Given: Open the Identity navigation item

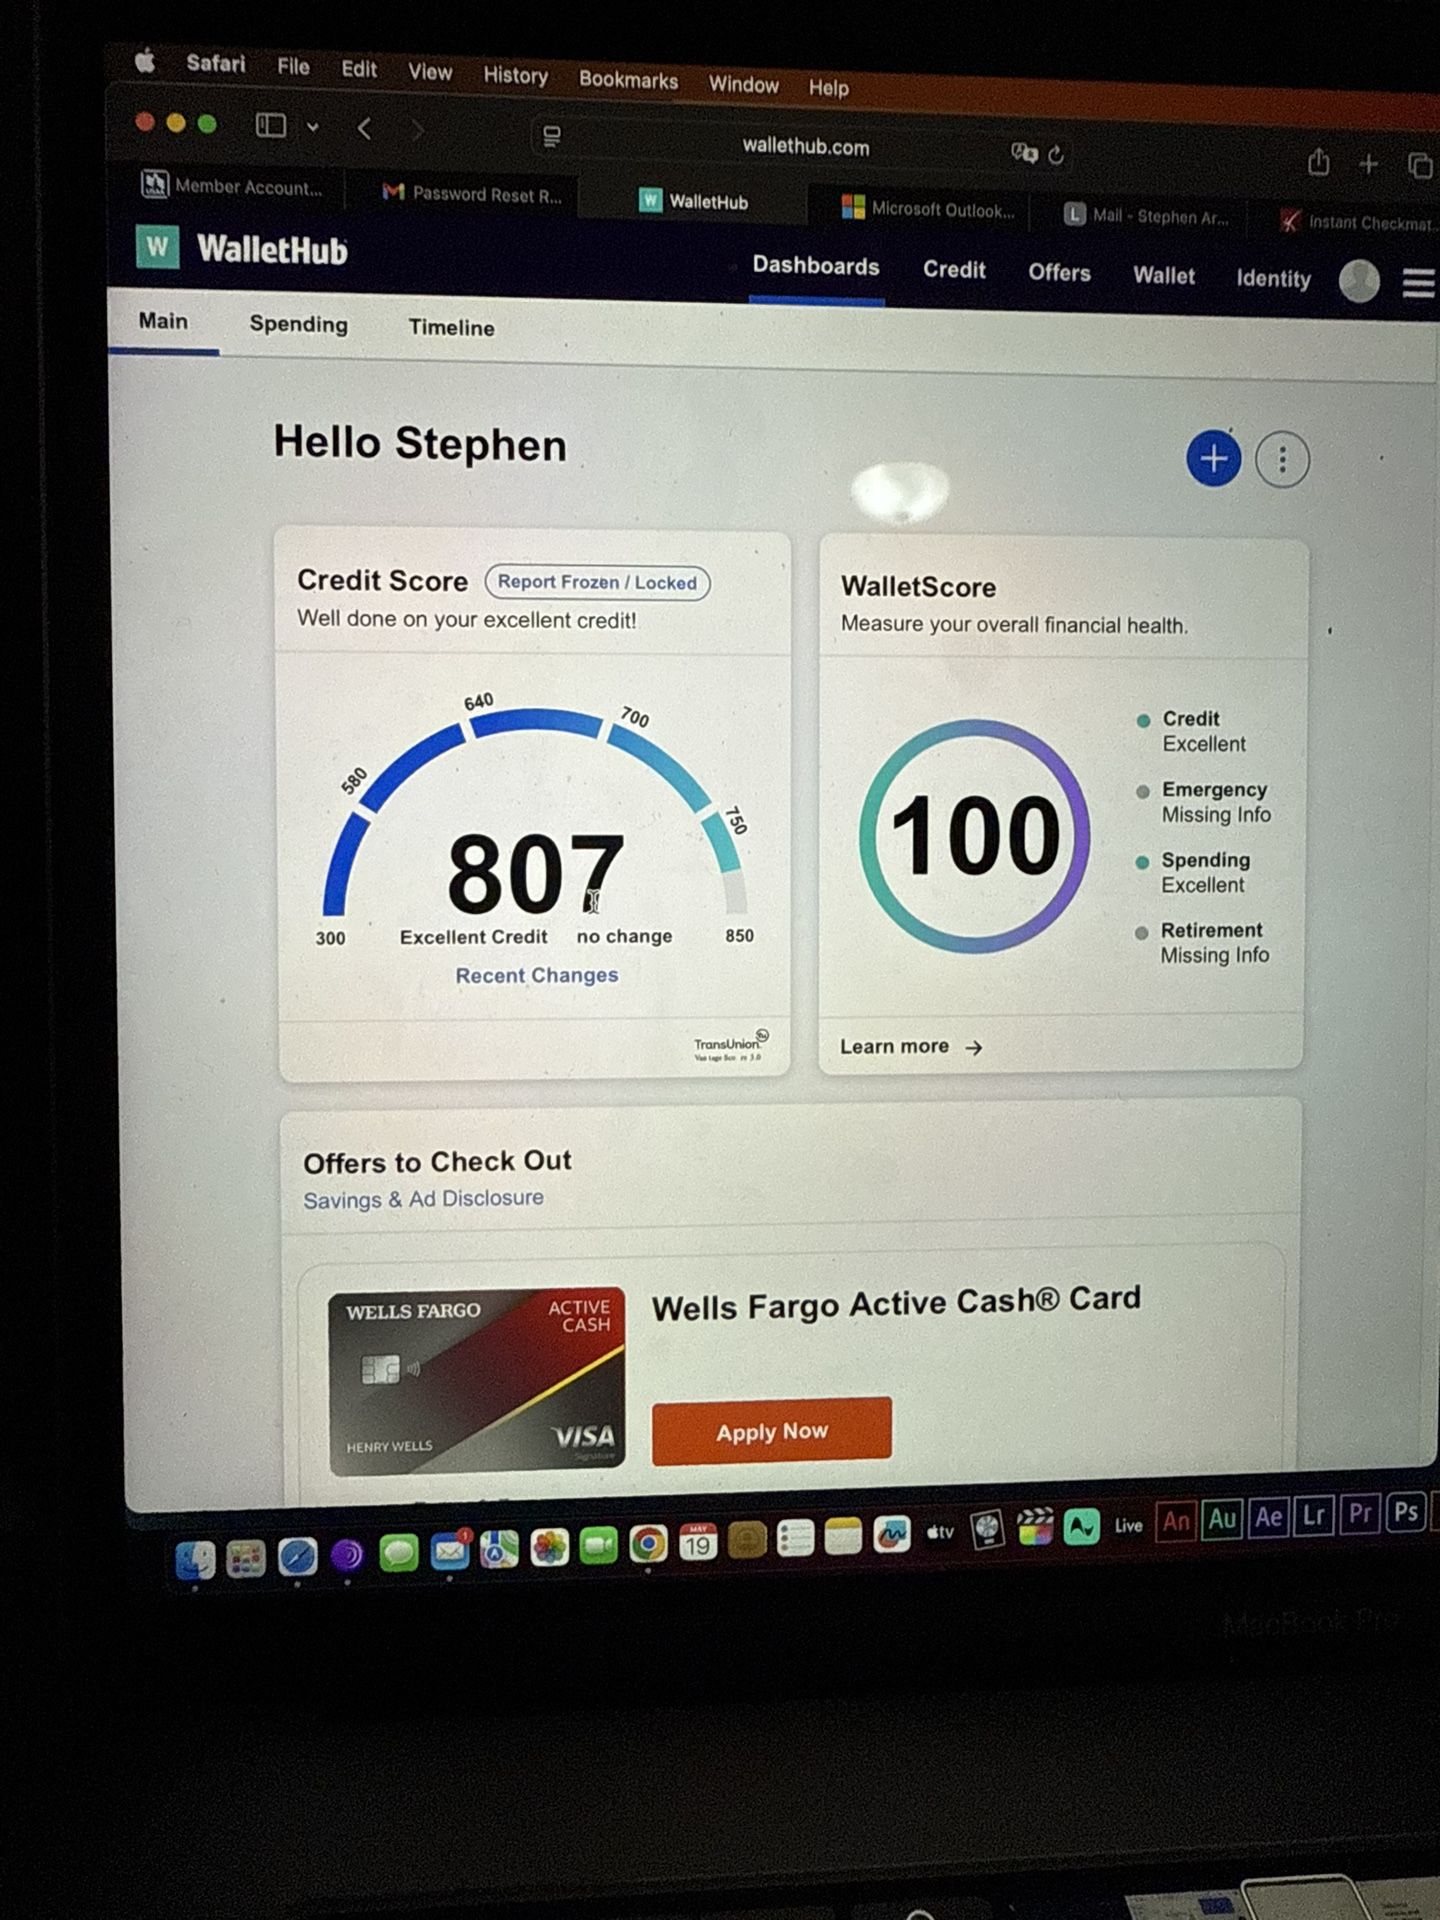Looking at the screenshot, I should 1273,279.
